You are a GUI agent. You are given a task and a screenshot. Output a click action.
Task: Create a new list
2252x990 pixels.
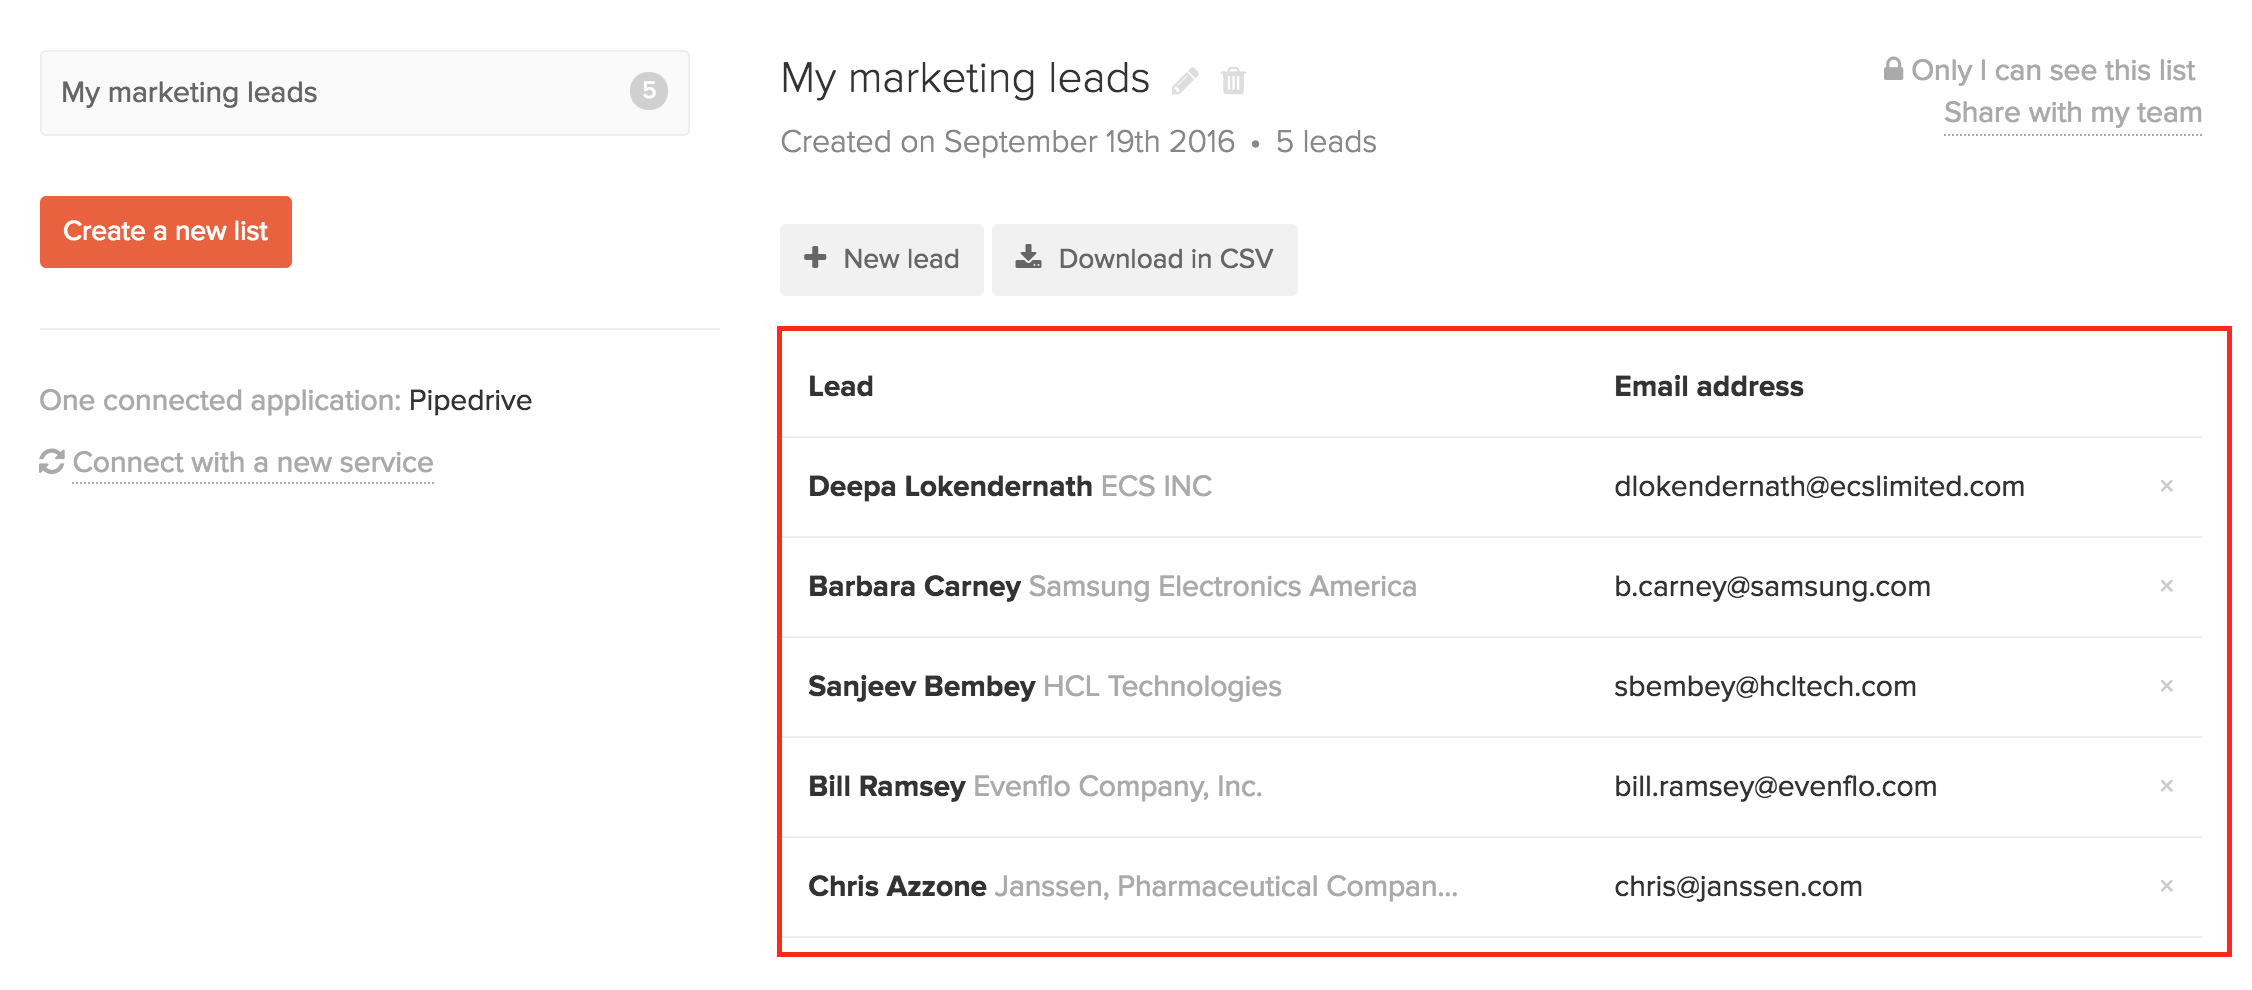point(166,232)
